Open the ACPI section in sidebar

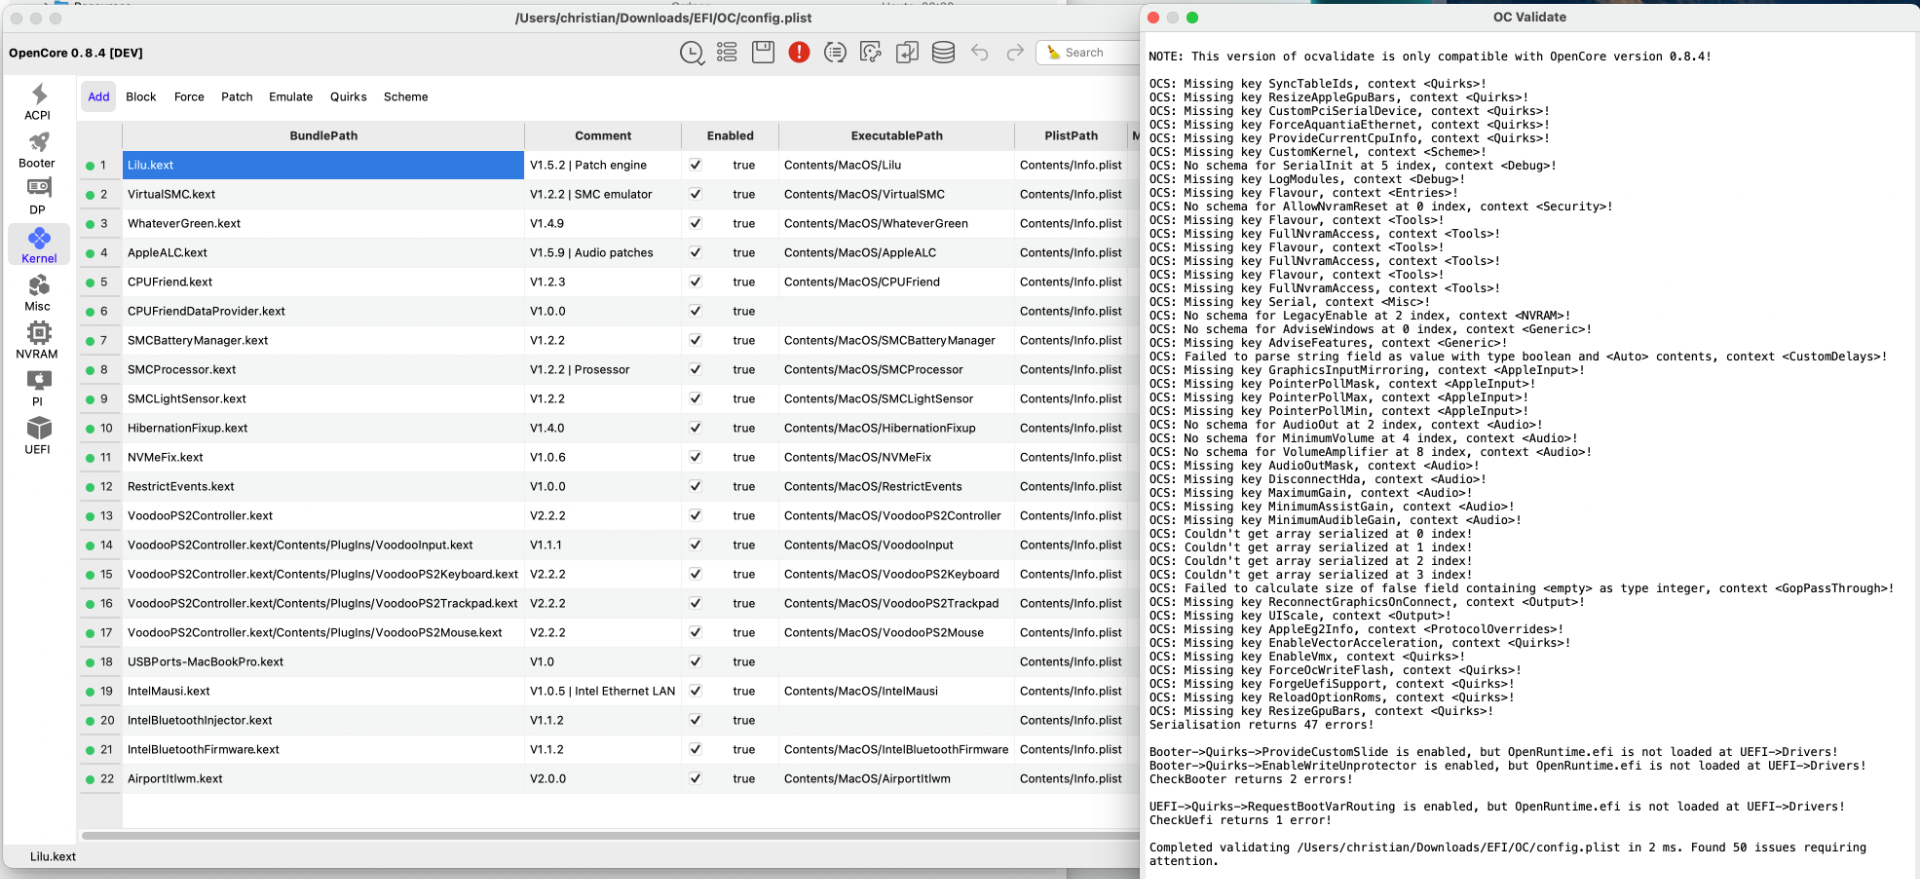pos(38,102)
